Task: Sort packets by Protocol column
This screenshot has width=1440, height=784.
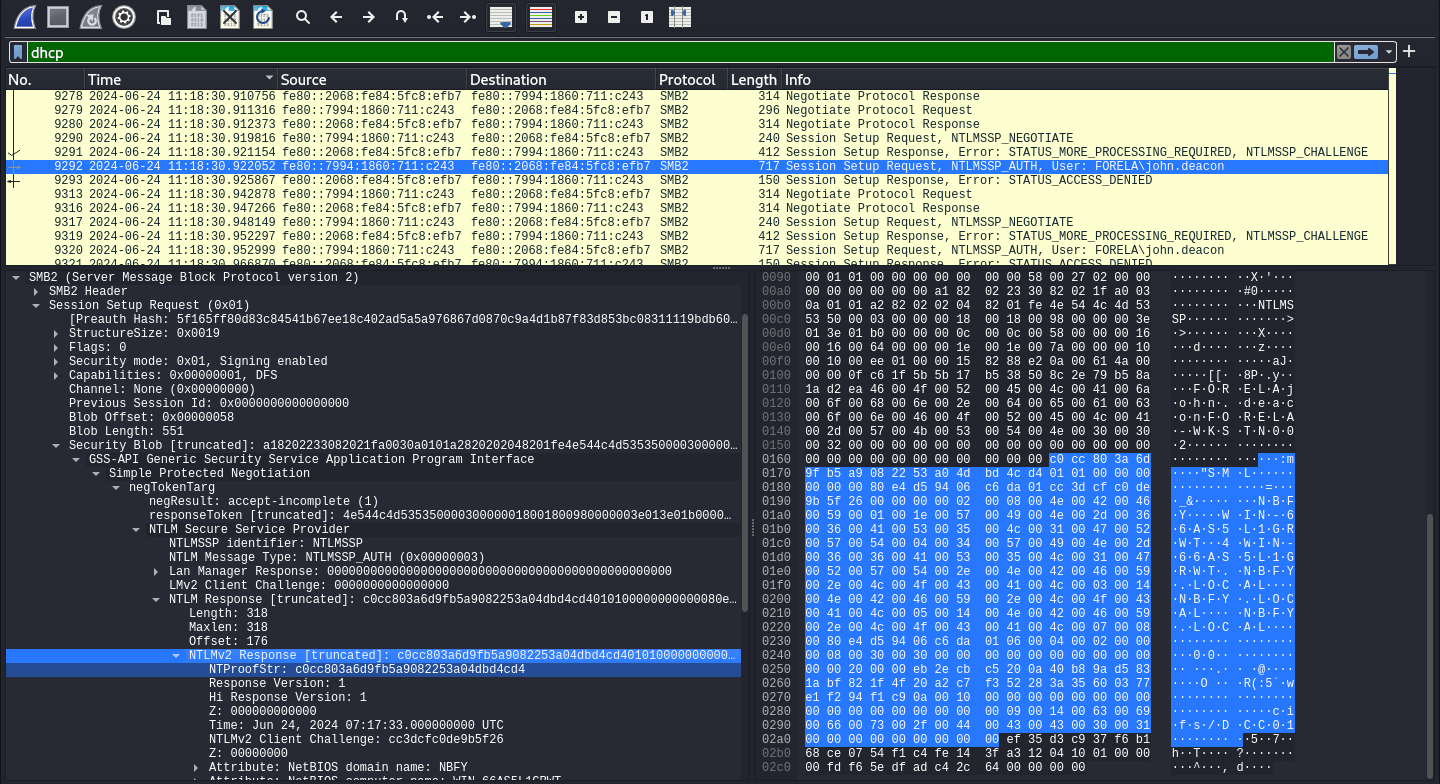Action: (691, 79)
